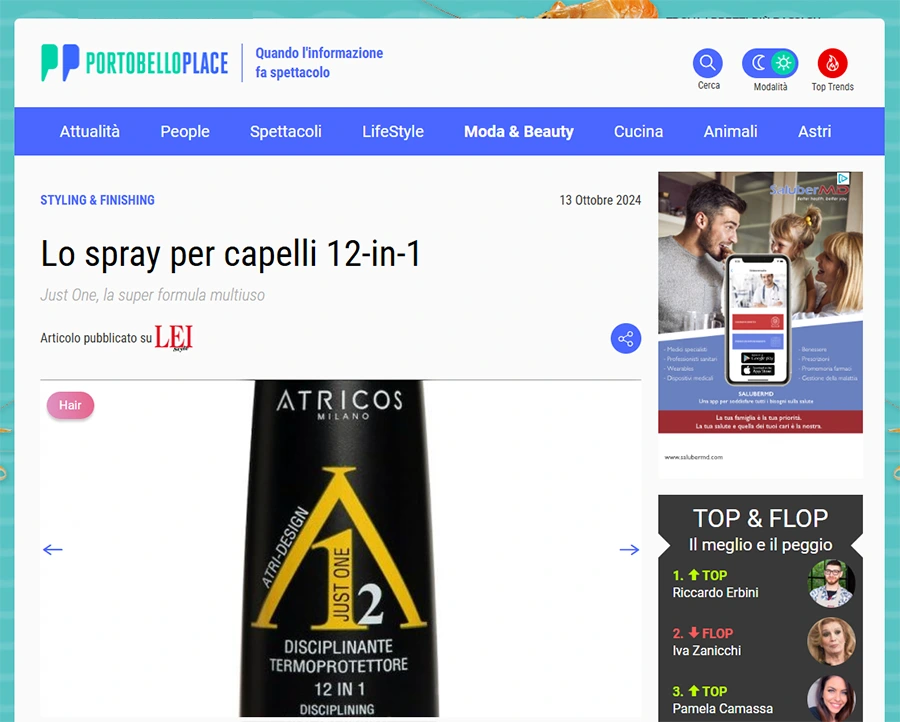Viewport: 900px width, 722px height.
Task: Click the share icon button
Action: tap(626, 339)
